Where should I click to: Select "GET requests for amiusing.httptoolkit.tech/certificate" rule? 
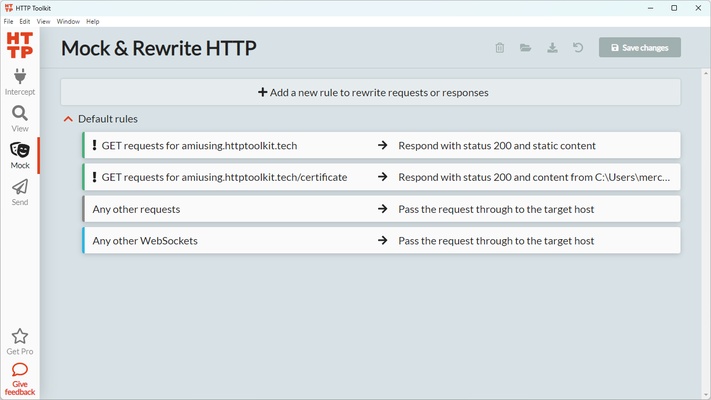381,177
